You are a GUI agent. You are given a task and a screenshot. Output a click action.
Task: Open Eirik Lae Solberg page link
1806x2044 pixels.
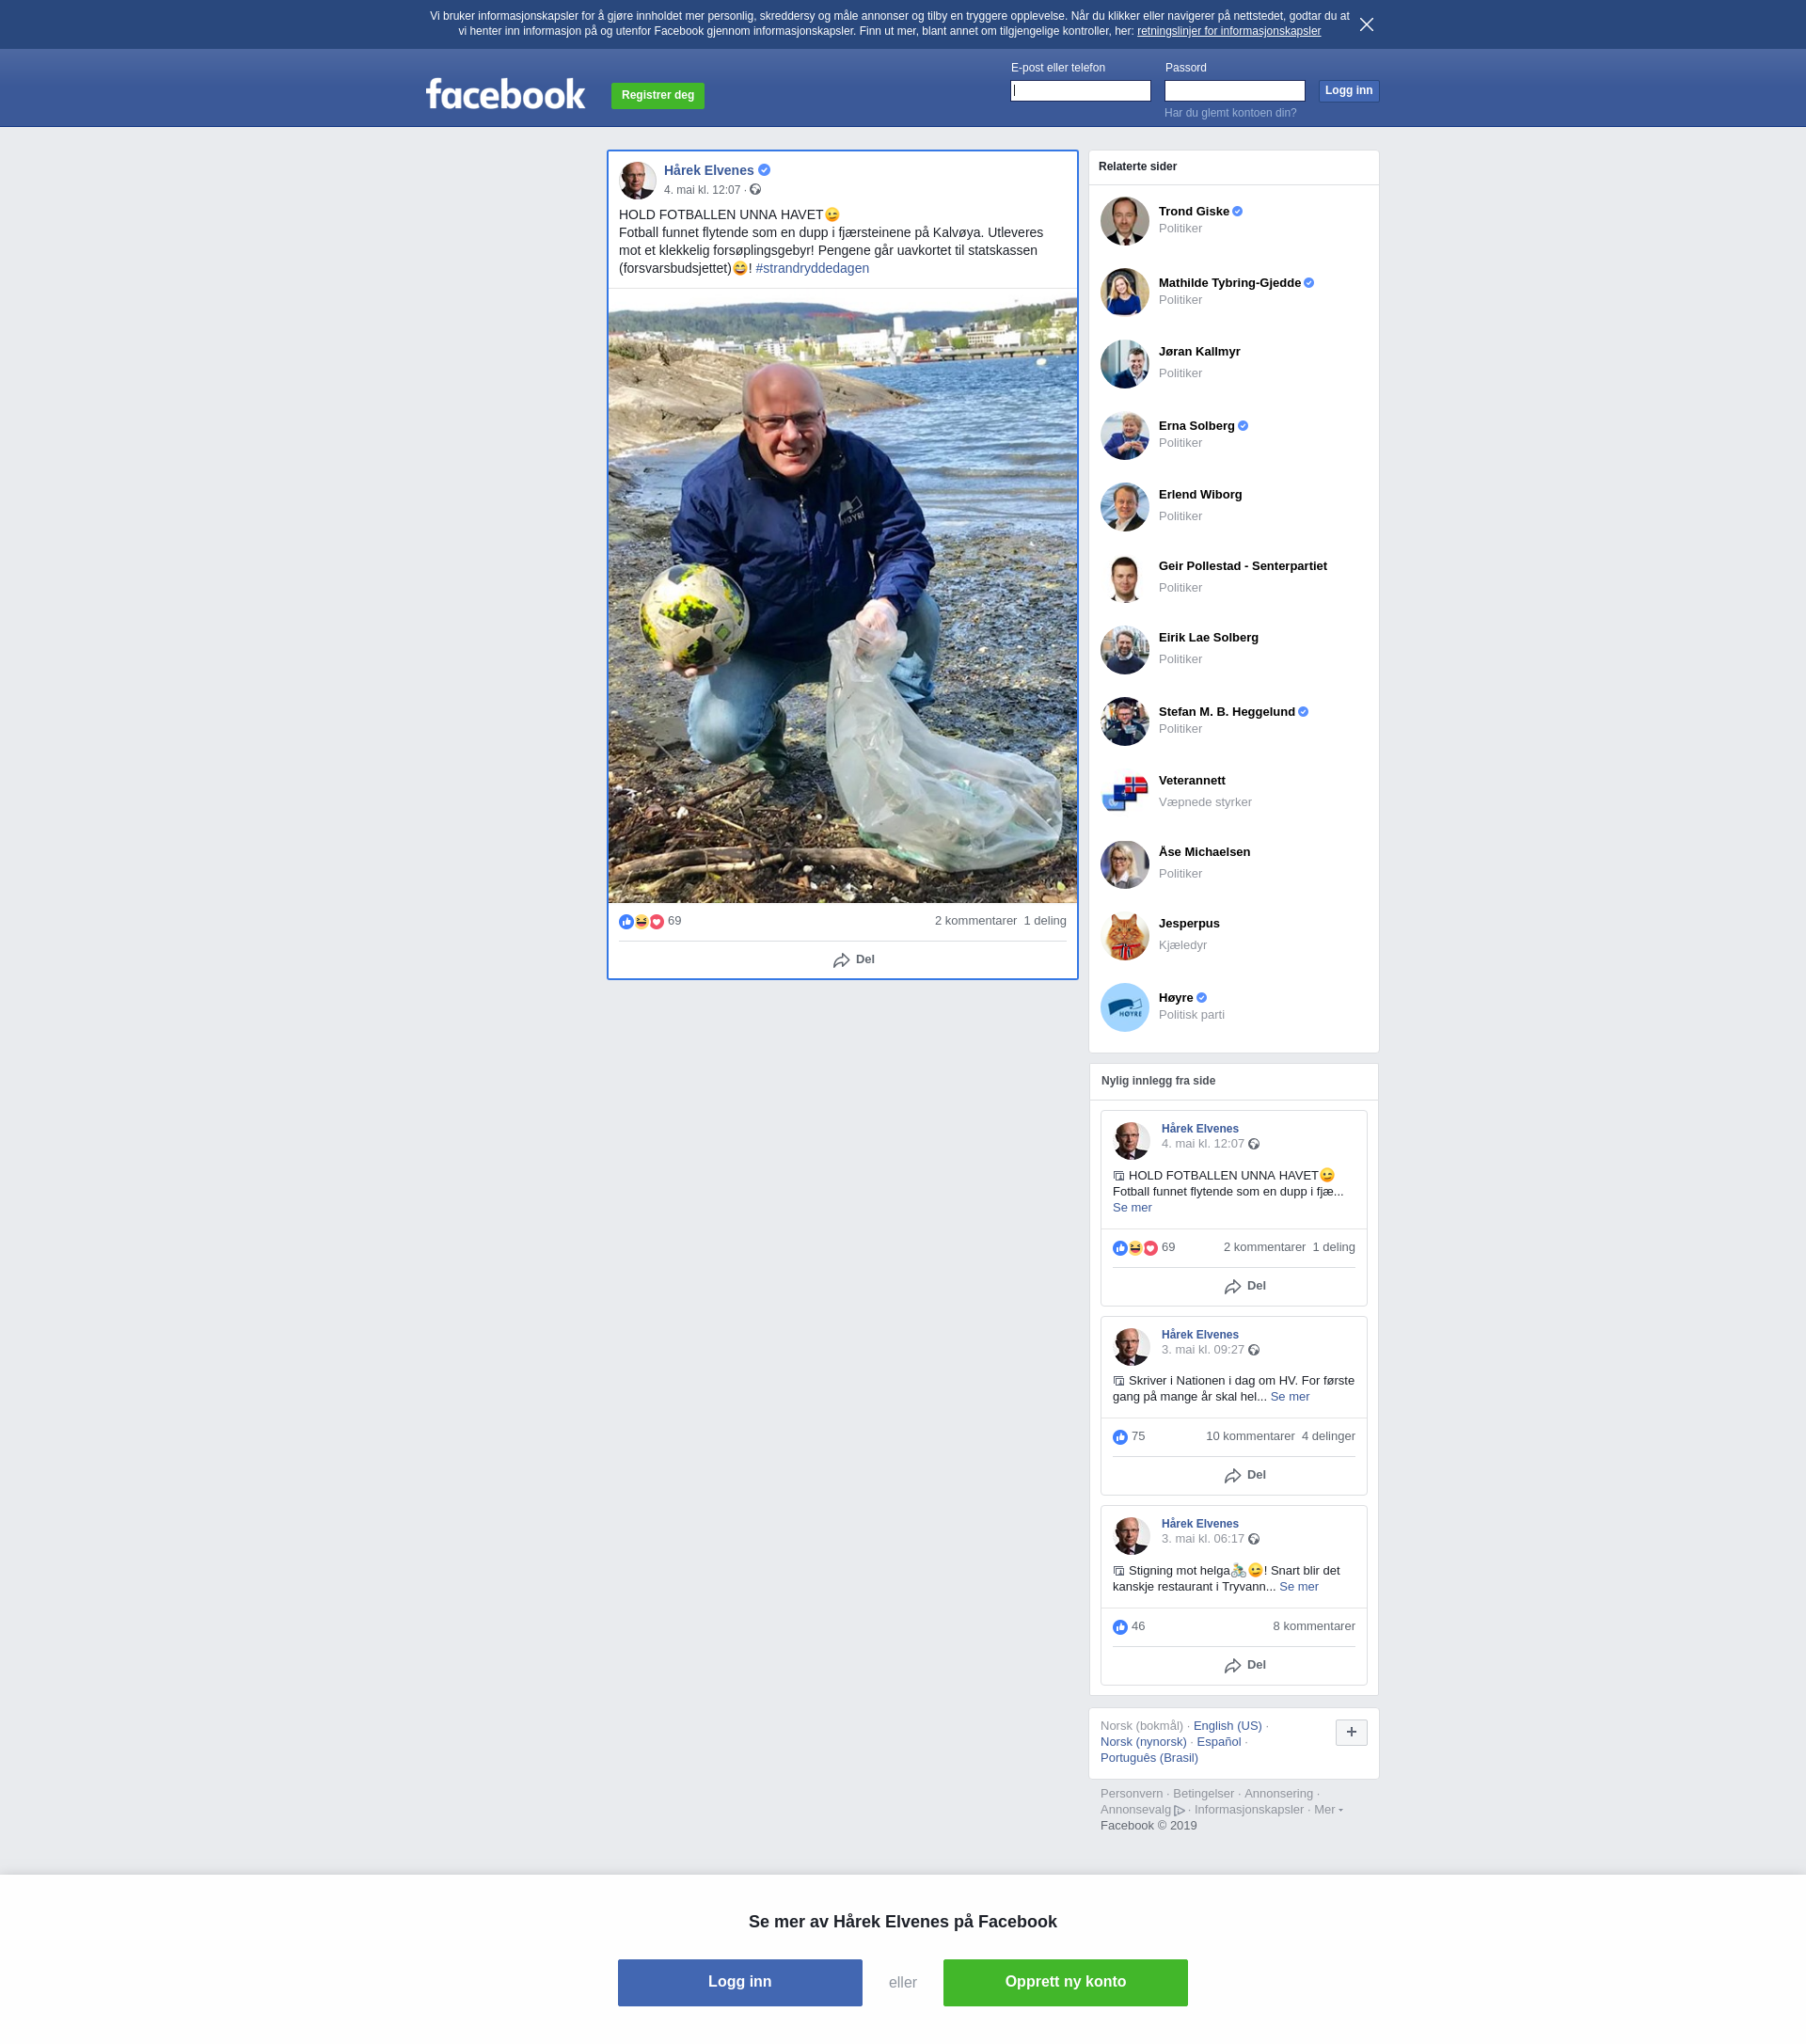coord(1208,638)
